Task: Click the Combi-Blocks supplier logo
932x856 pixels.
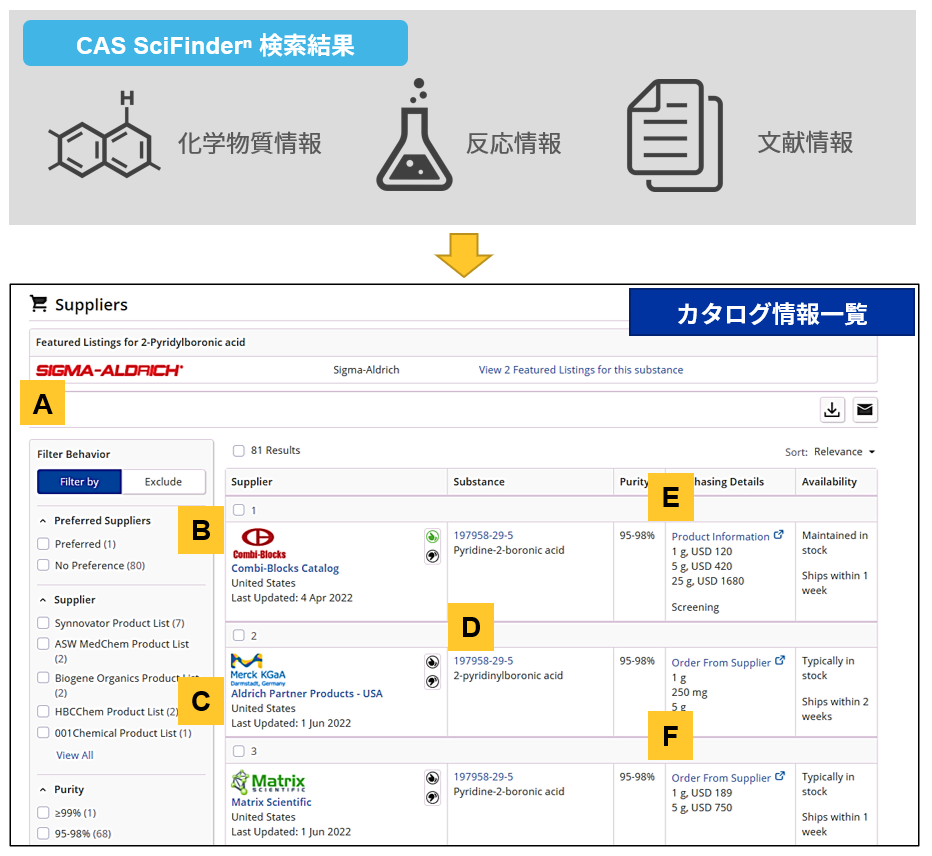Action: (x=259, y=543)
